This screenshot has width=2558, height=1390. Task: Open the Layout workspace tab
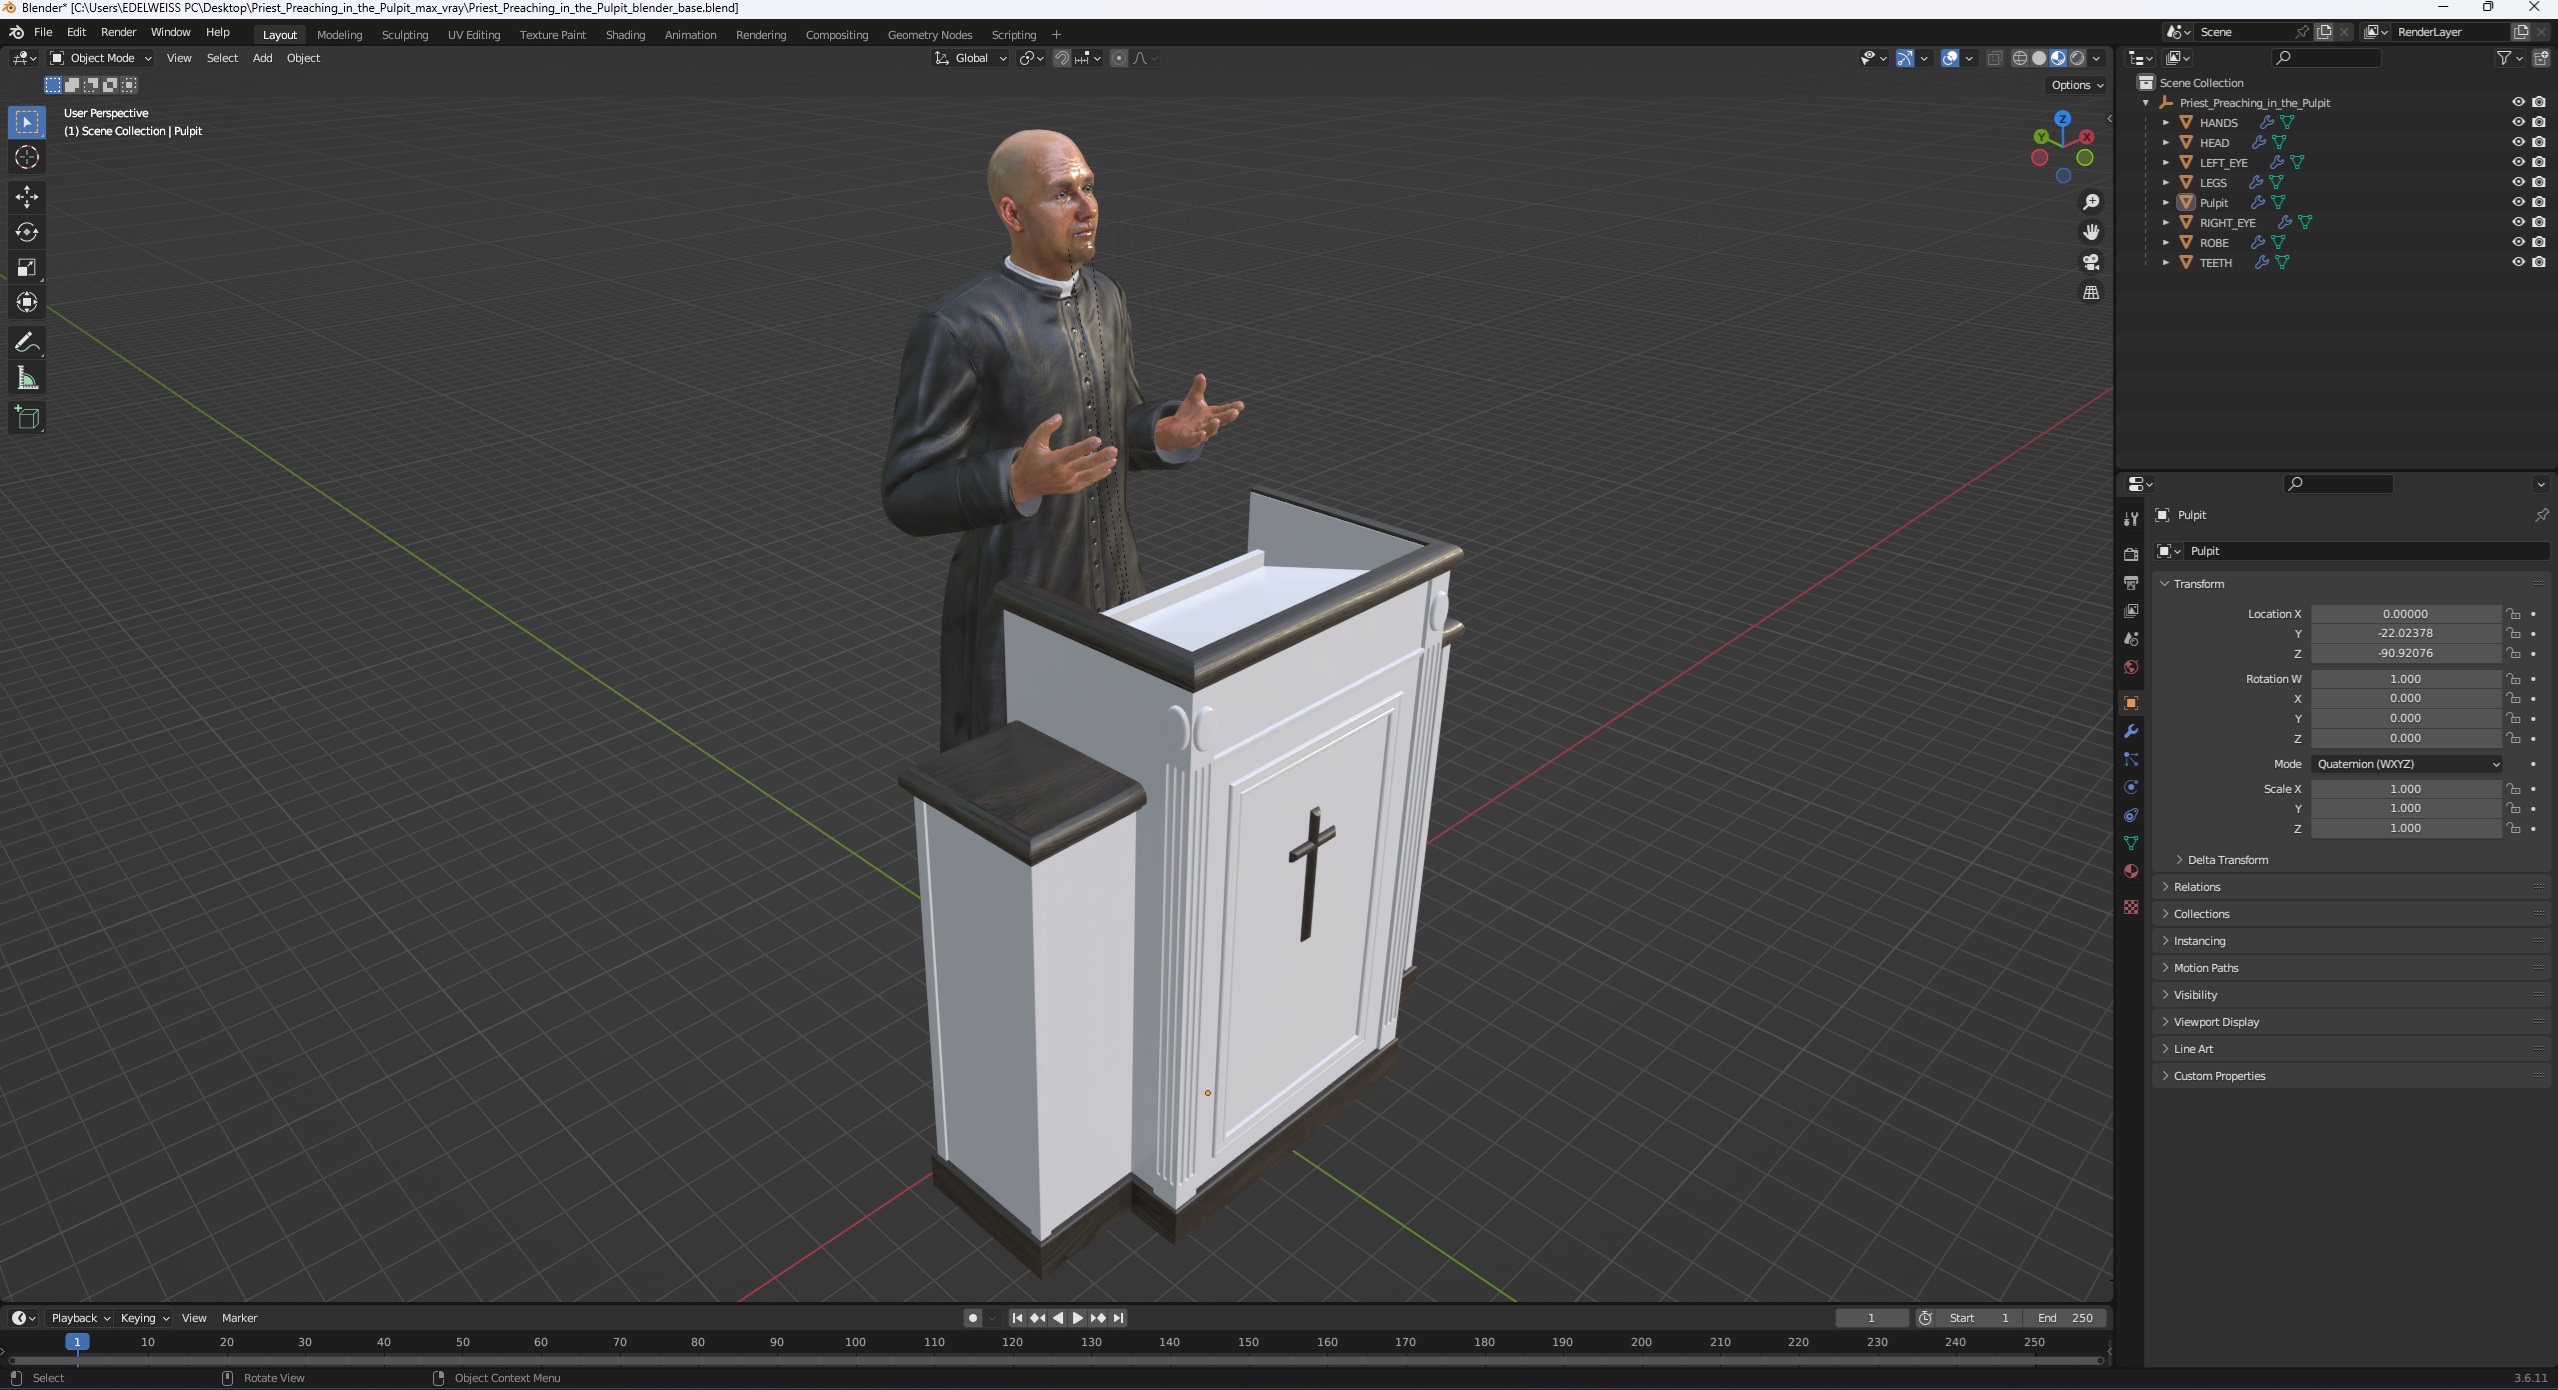point(279,34)
